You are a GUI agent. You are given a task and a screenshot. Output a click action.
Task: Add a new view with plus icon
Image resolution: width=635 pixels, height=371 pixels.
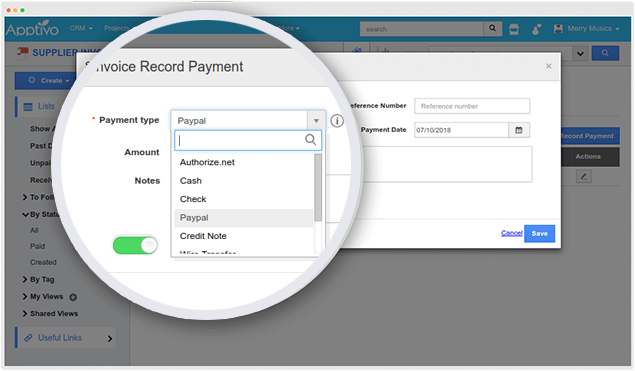pos(73,297)
